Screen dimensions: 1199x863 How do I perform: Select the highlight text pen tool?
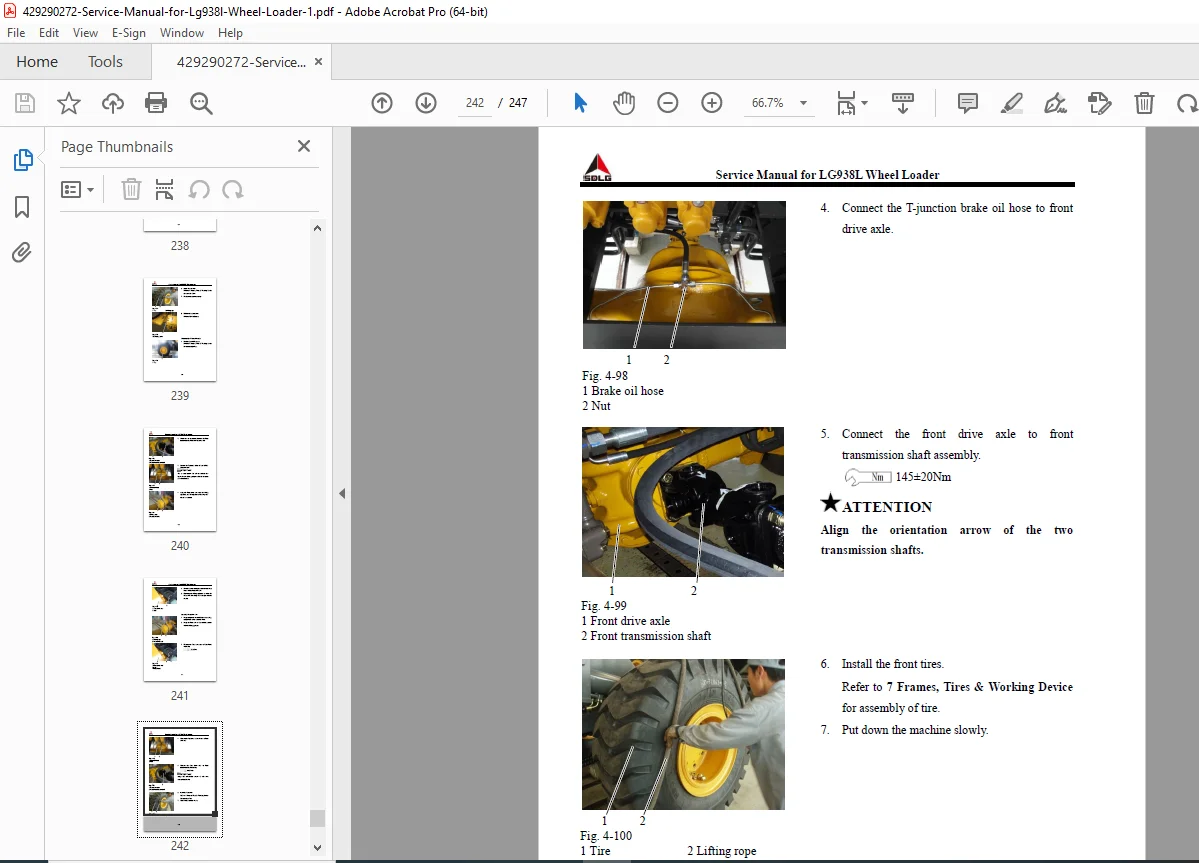point(1012,102)
